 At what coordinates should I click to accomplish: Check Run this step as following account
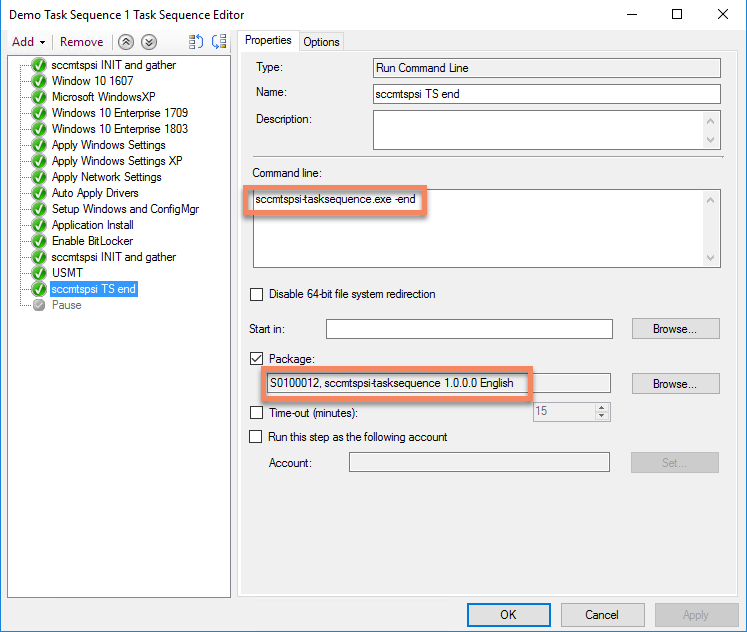[256, 437]
